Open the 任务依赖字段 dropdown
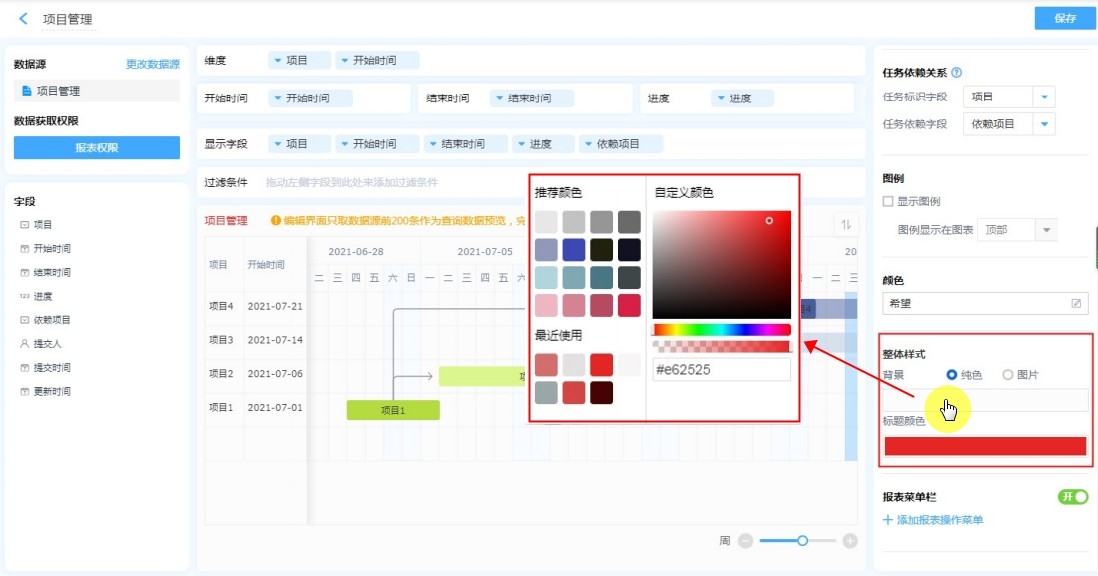1098x576 pixels. pos(1043,124)
